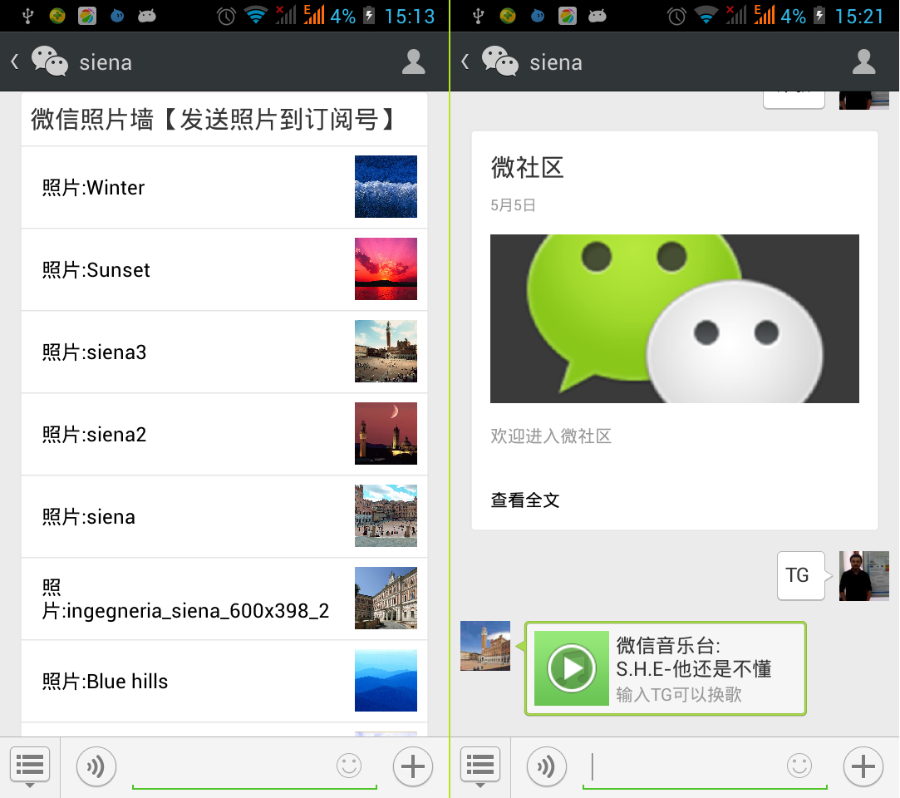
Task: Tap the ingegneria building thumbnail
Action: pyautogui.click(x=386, y=598)
